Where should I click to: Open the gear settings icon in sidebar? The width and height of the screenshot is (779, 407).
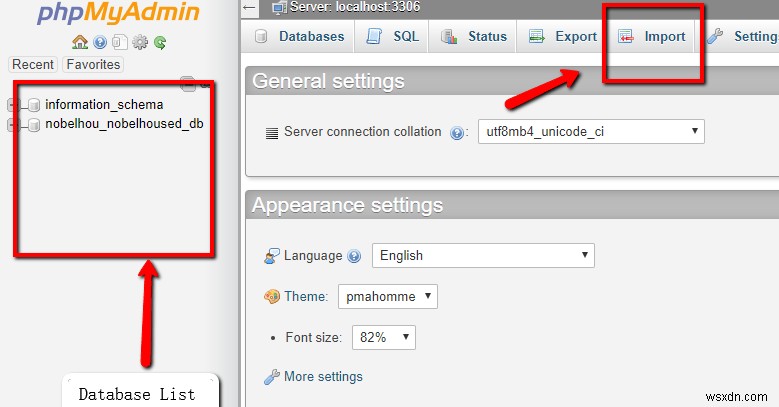click(x=140, y=42)
